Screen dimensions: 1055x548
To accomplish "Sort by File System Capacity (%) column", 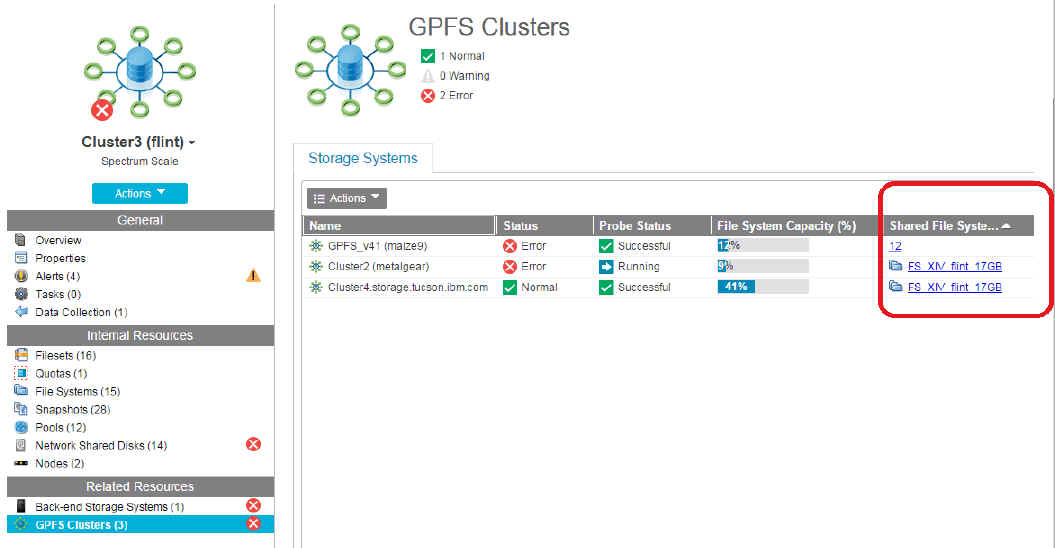I will (797, 226).
